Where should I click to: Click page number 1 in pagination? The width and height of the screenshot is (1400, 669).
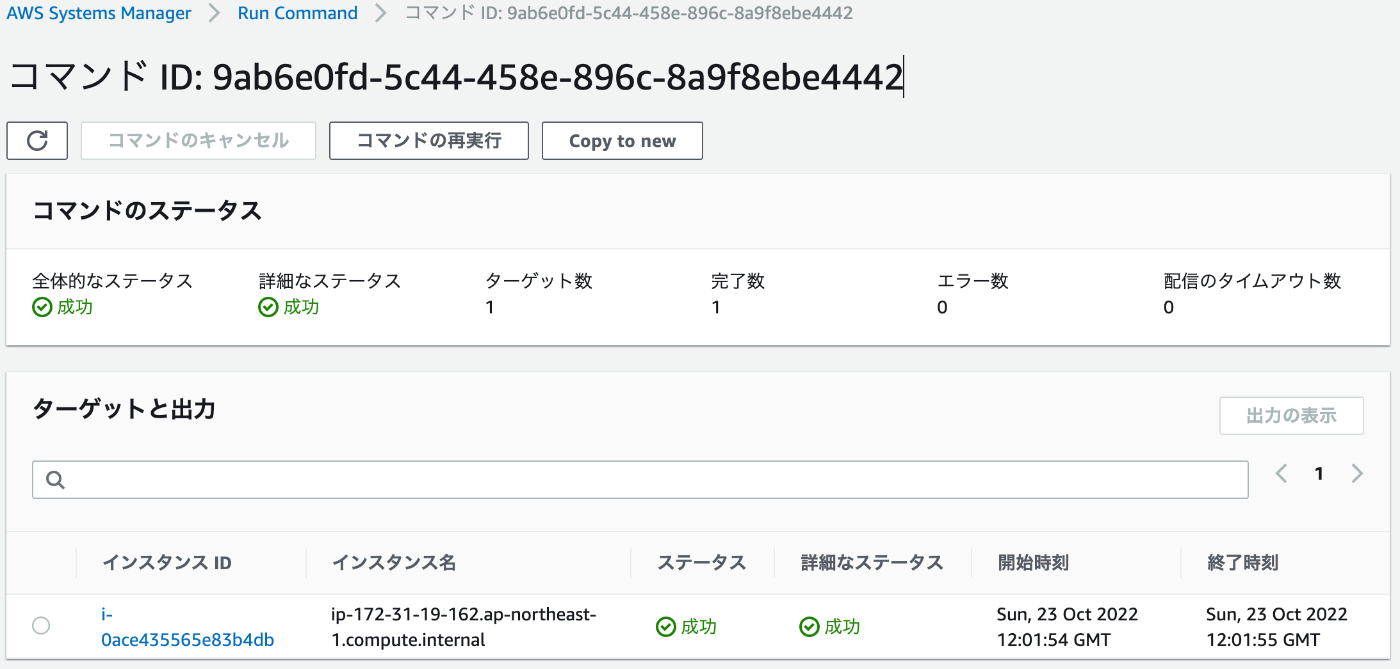(1319, 474)
